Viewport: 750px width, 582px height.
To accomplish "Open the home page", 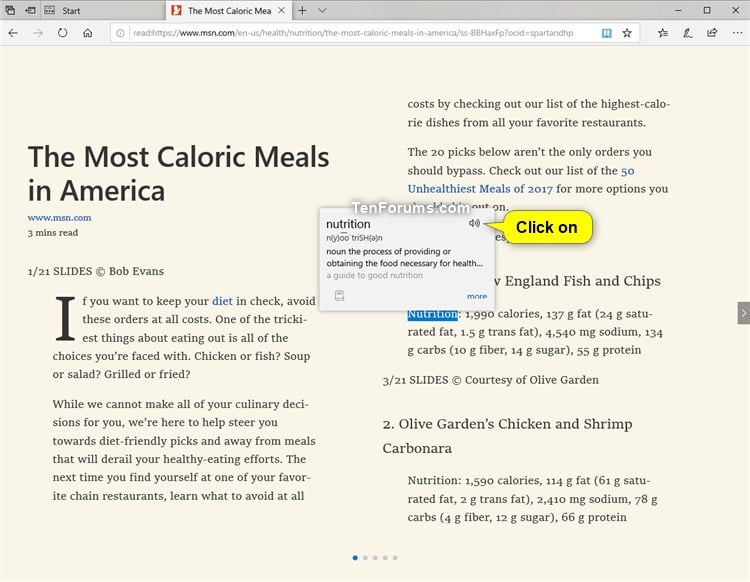I will coord(88,33).
